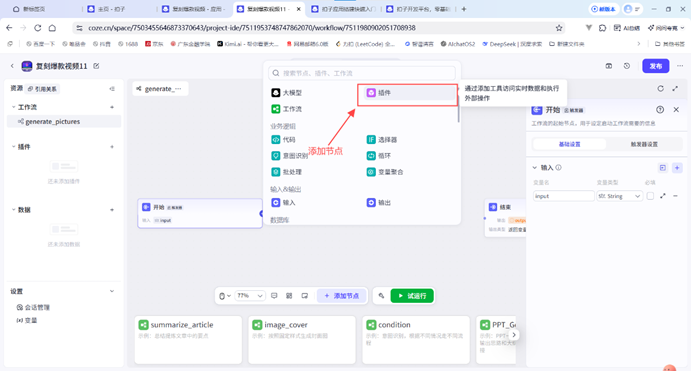Add a 代码 code node
This screenshot has width=691, height=371.
click(283, 140)
